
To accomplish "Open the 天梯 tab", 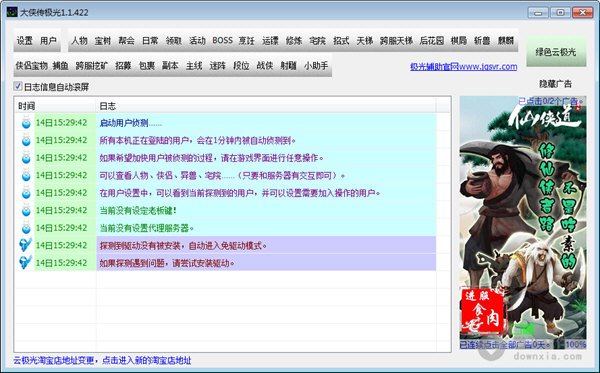I will 364,41.
